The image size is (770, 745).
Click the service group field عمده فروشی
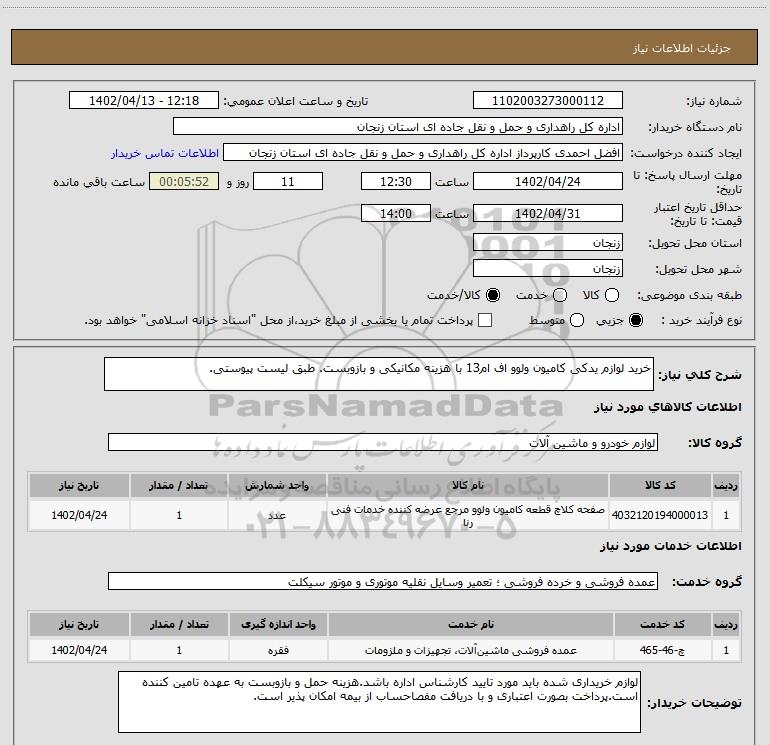[x=383, y=581]
